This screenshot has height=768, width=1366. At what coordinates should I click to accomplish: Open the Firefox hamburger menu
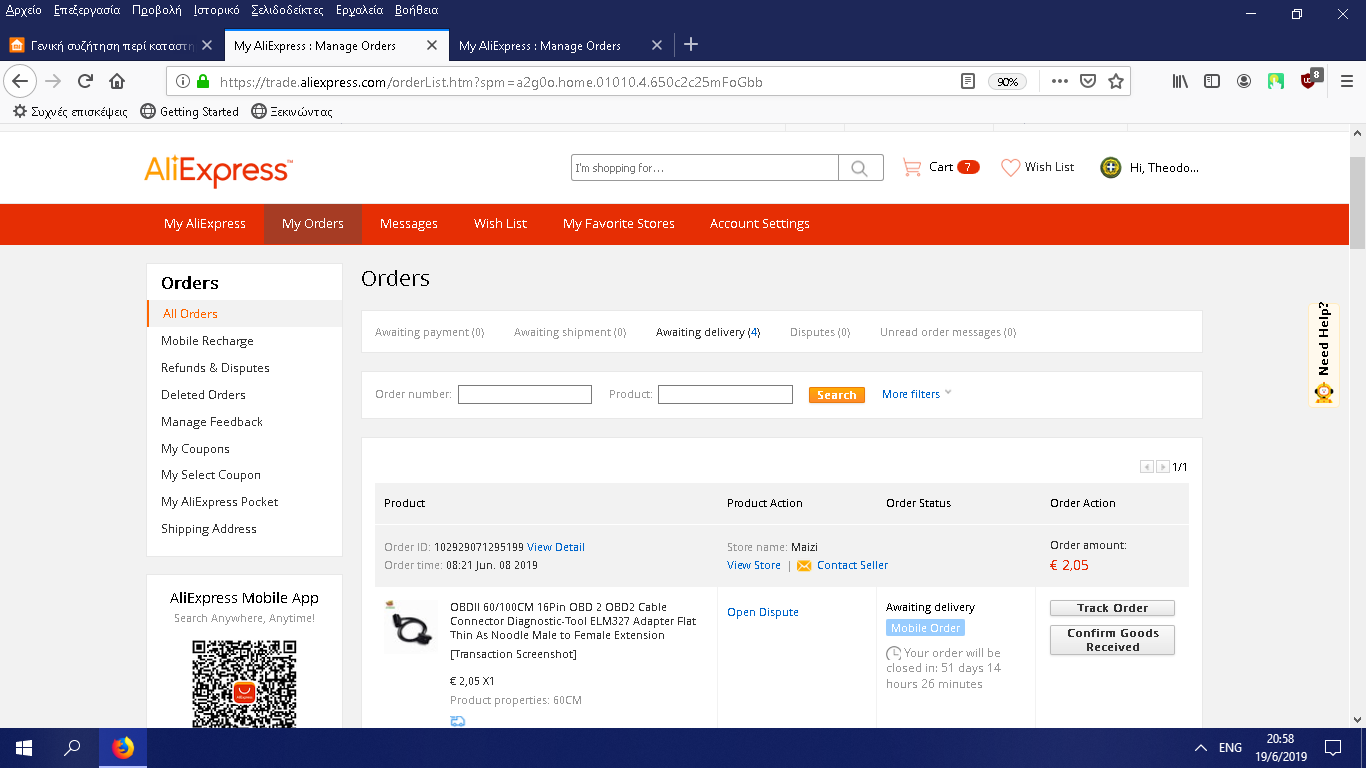[1346, 82]
